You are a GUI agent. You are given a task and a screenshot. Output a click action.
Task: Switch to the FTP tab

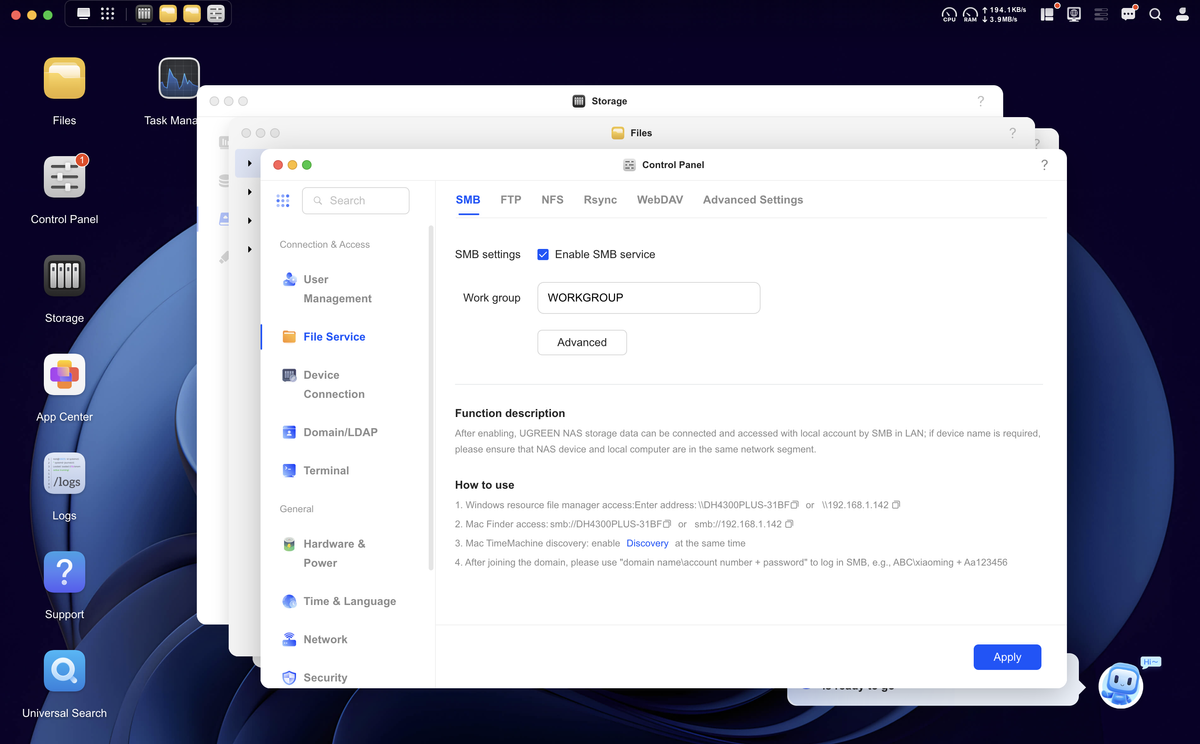click(x=511, y=200)
